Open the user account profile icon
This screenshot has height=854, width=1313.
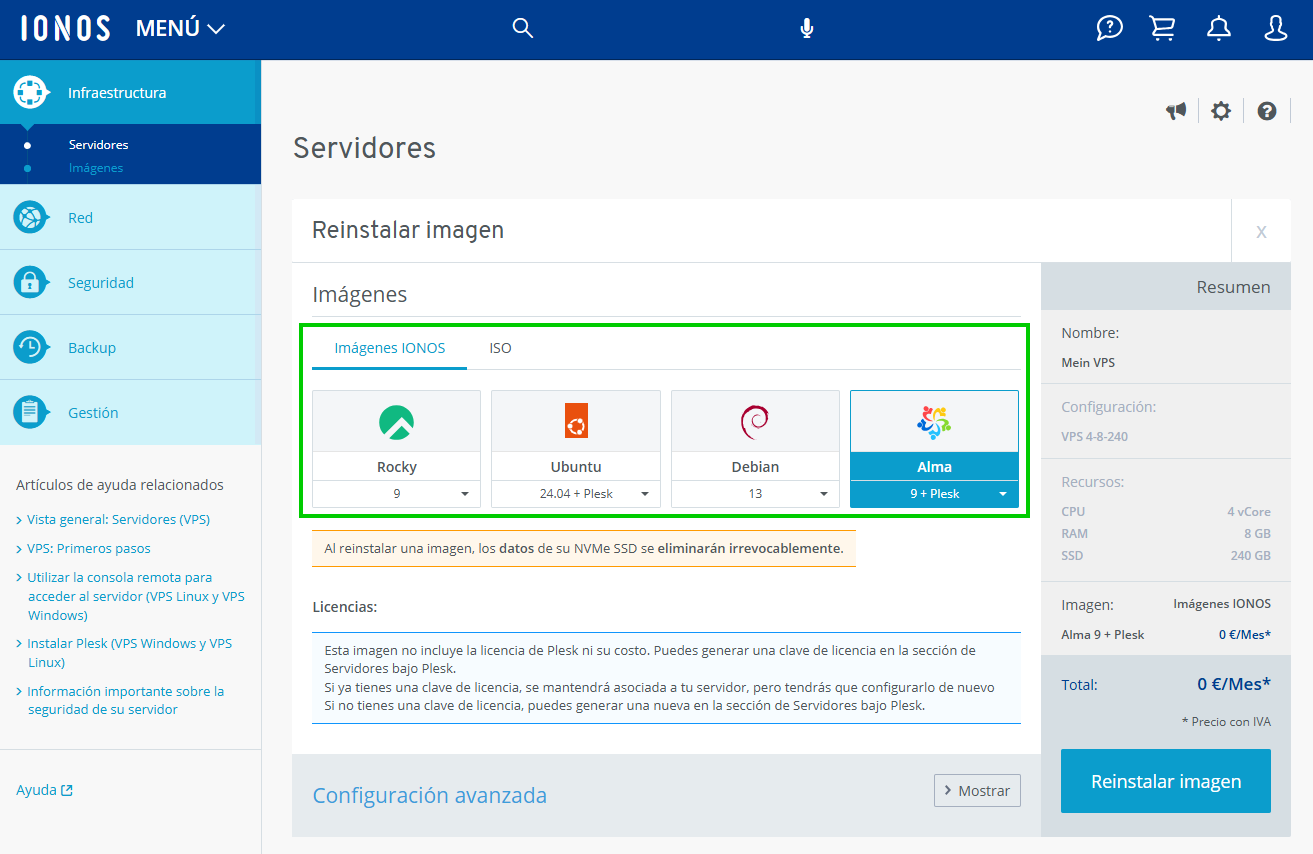point(1275,28)
